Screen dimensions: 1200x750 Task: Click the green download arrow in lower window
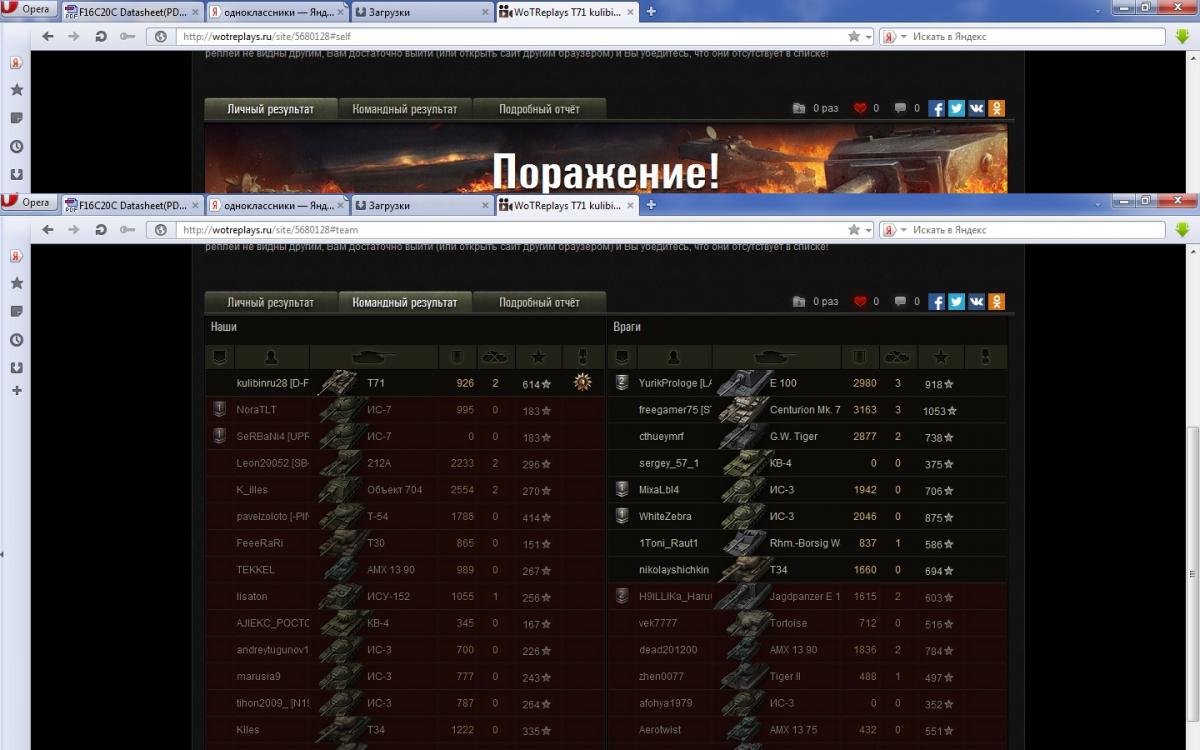[x=1183, y=230]
